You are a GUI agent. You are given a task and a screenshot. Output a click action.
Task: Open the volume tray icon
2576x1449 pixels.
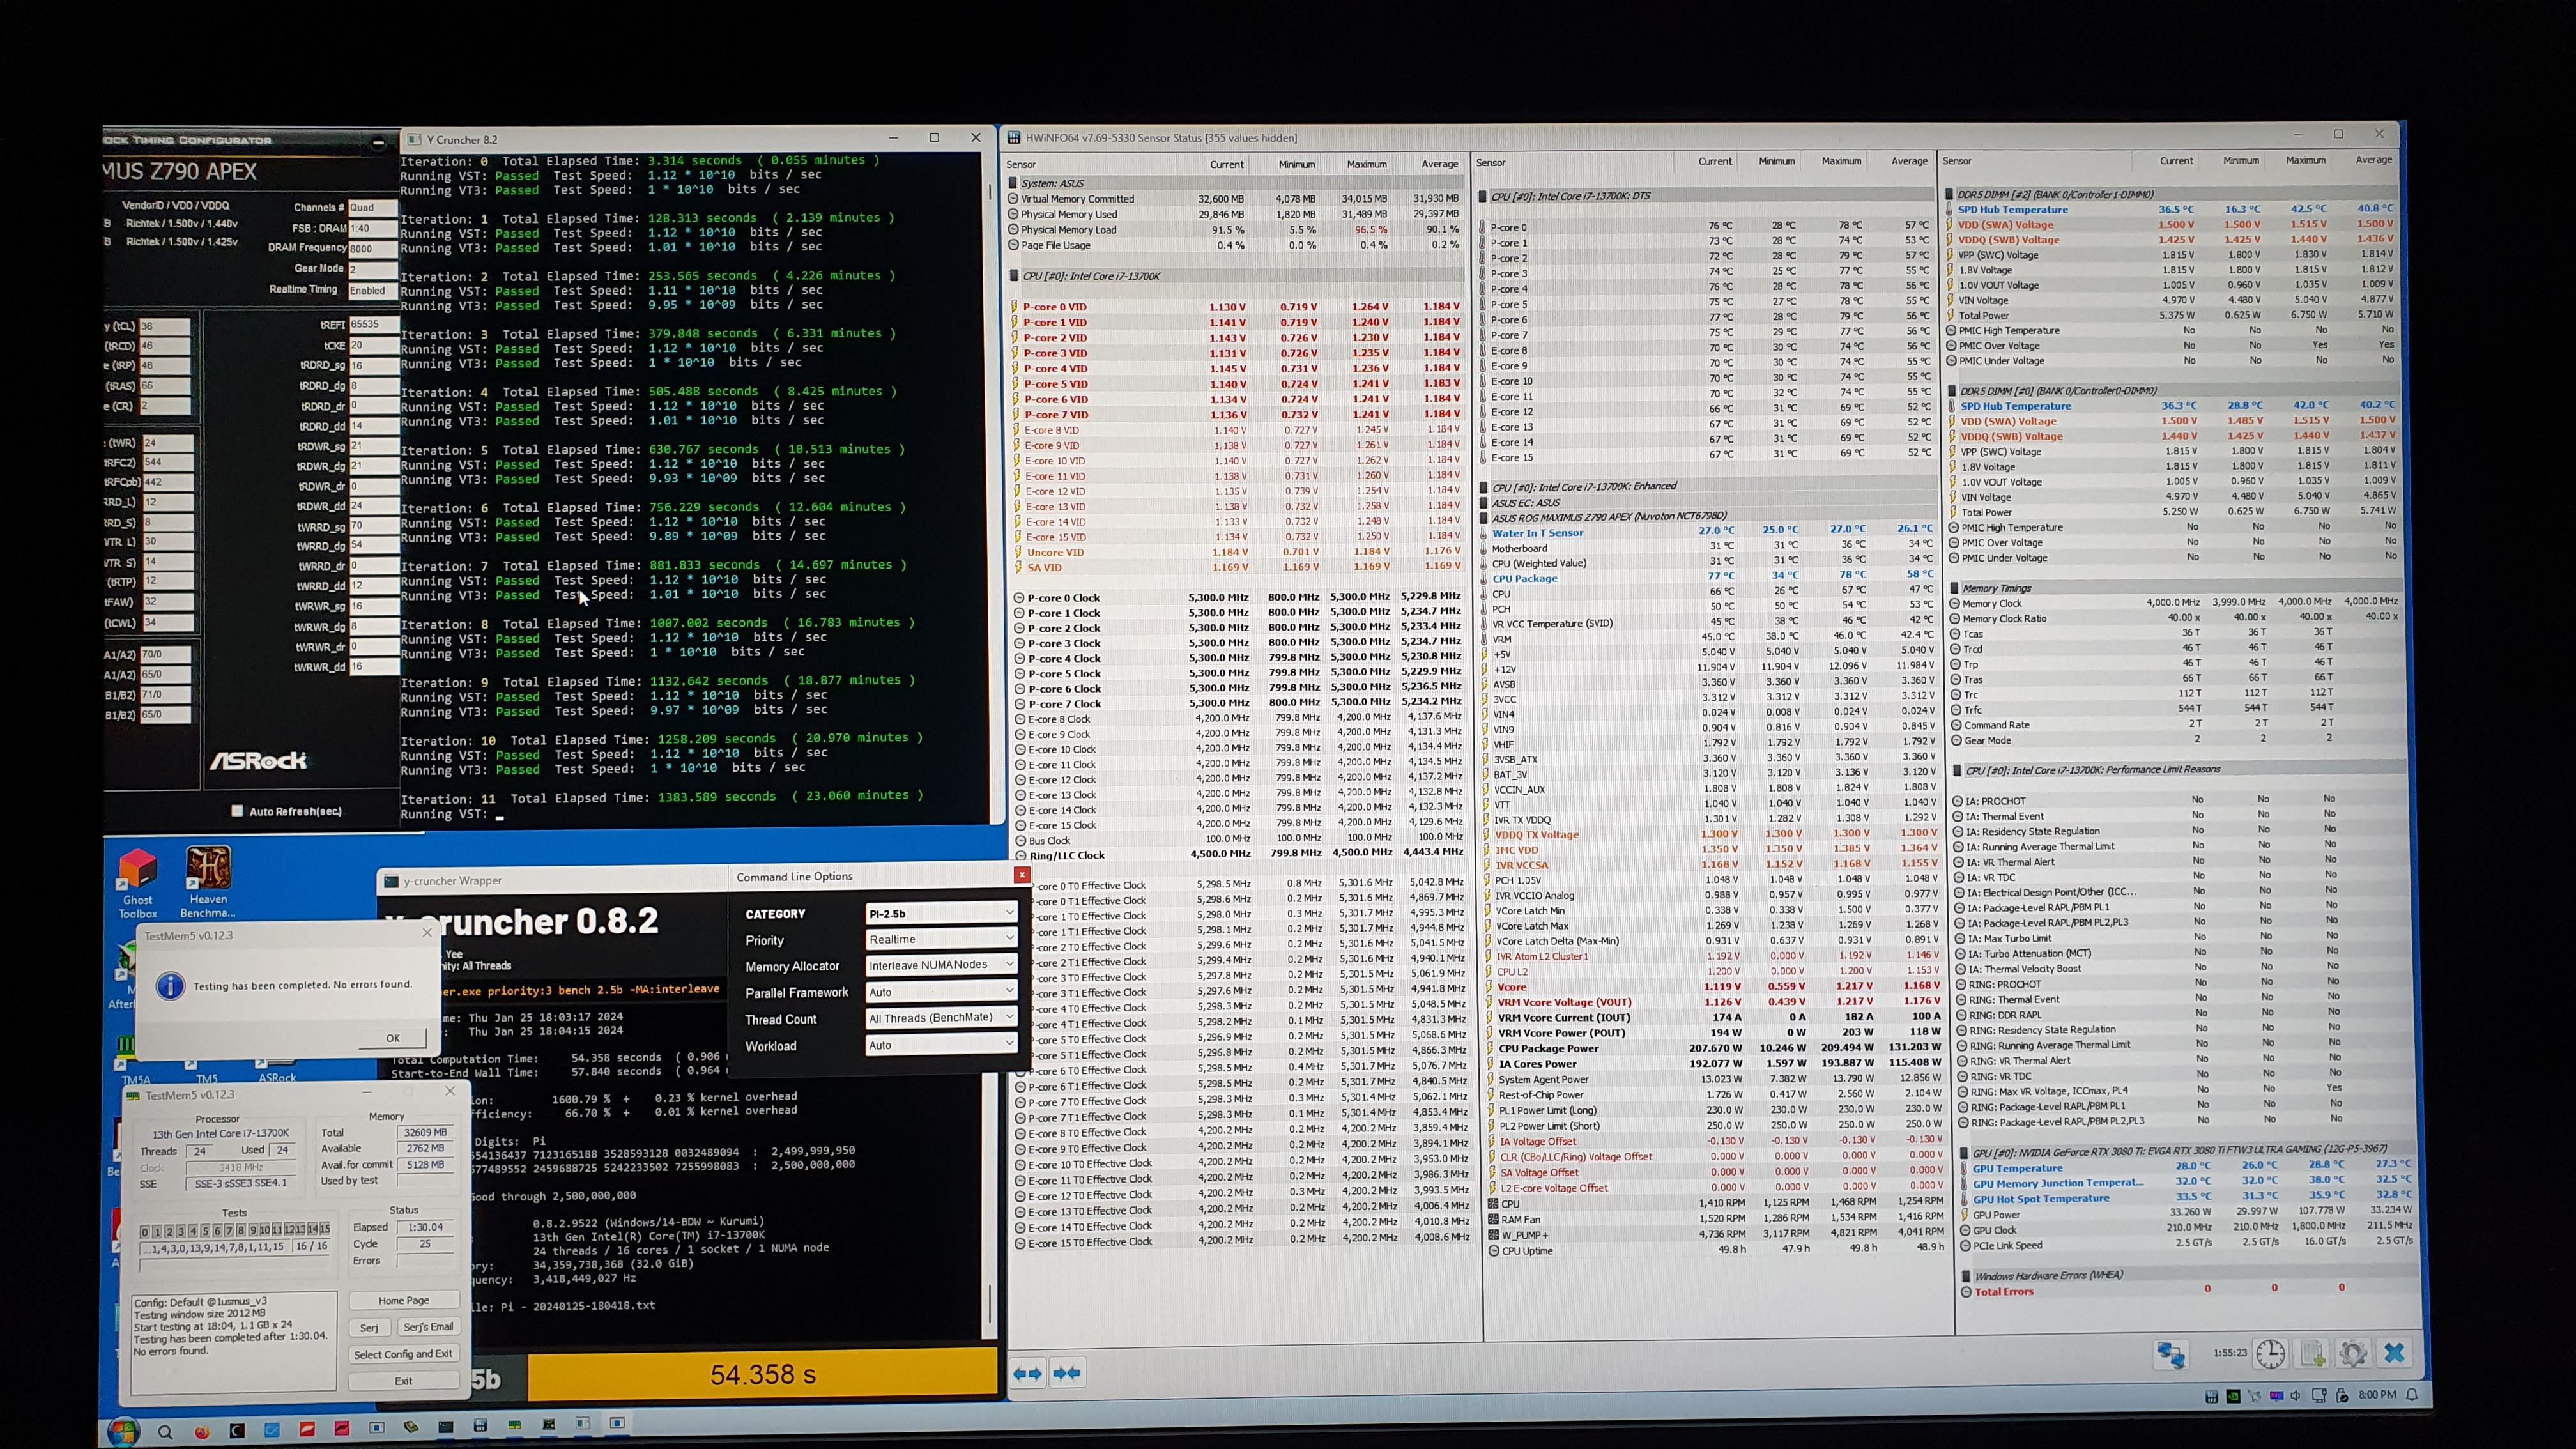(x=2297, y=1395)
